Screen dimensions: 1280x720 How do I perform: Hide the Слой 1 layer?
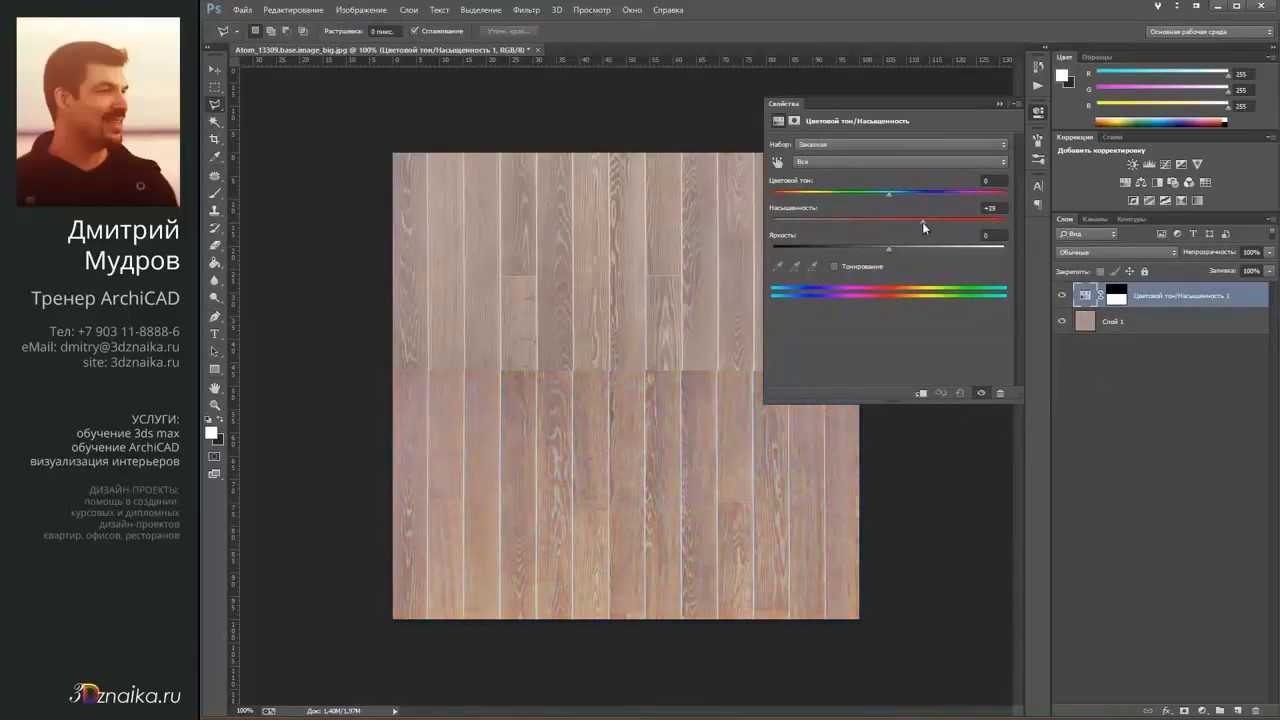point(1062,321)
